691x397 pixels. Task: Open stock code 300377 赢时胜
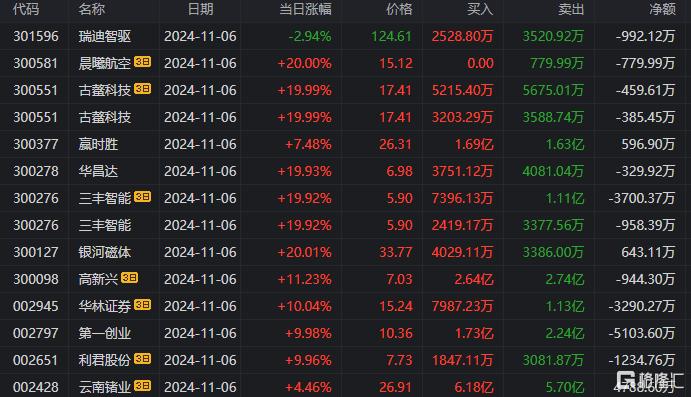click(x=36, y=144)
